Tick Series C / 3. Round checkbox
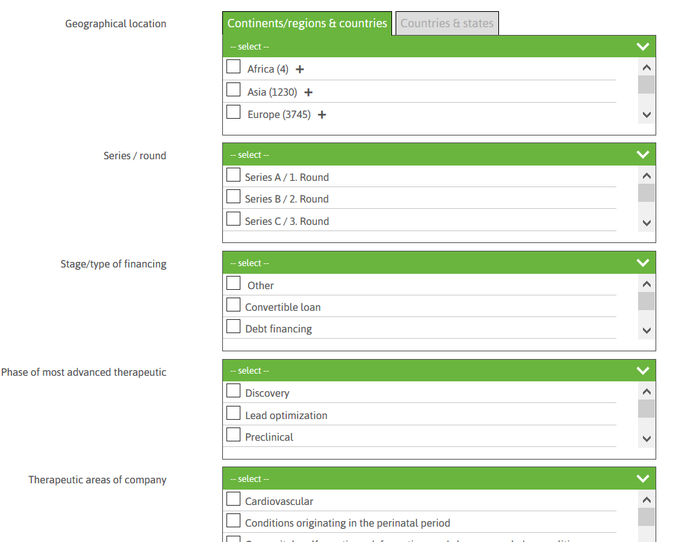The width and height of the screenshot is (680, 542). 233,219
